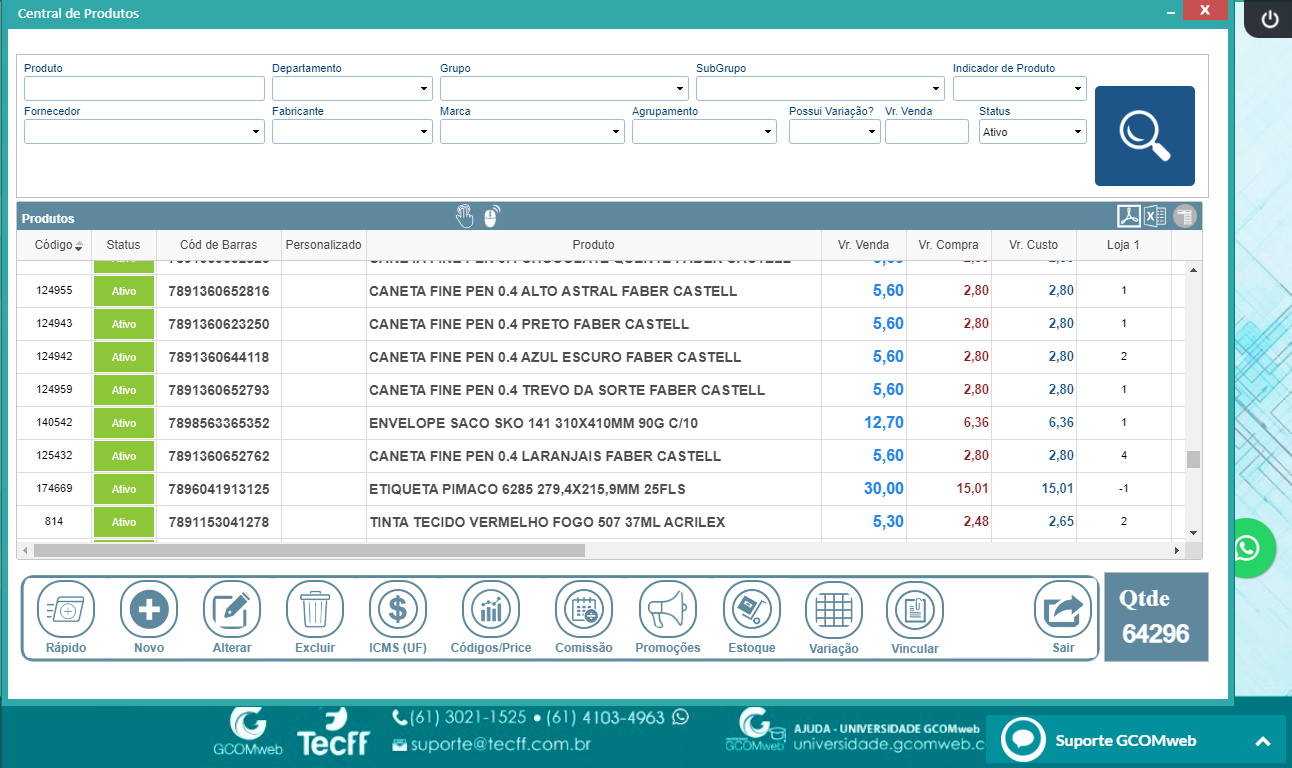
Task: Open the Marca dropdown
Action: pos(532,132)
